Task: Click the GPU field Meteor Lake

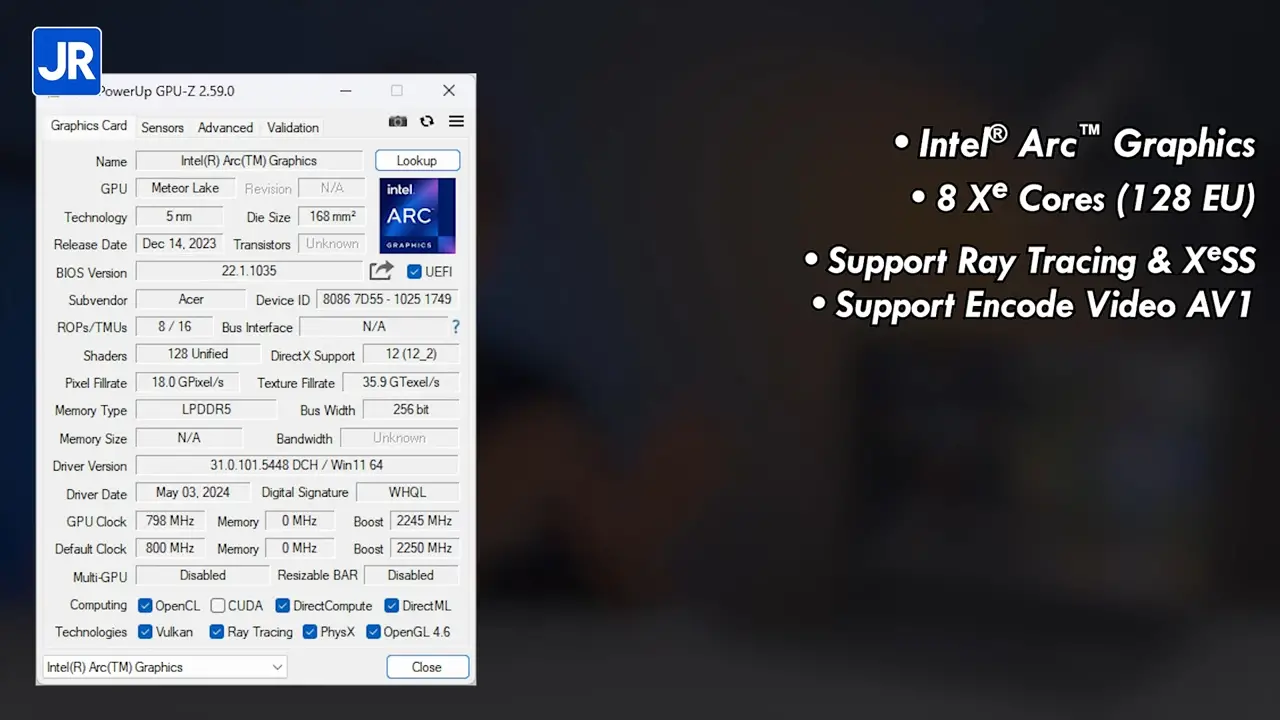Action: 185,188
